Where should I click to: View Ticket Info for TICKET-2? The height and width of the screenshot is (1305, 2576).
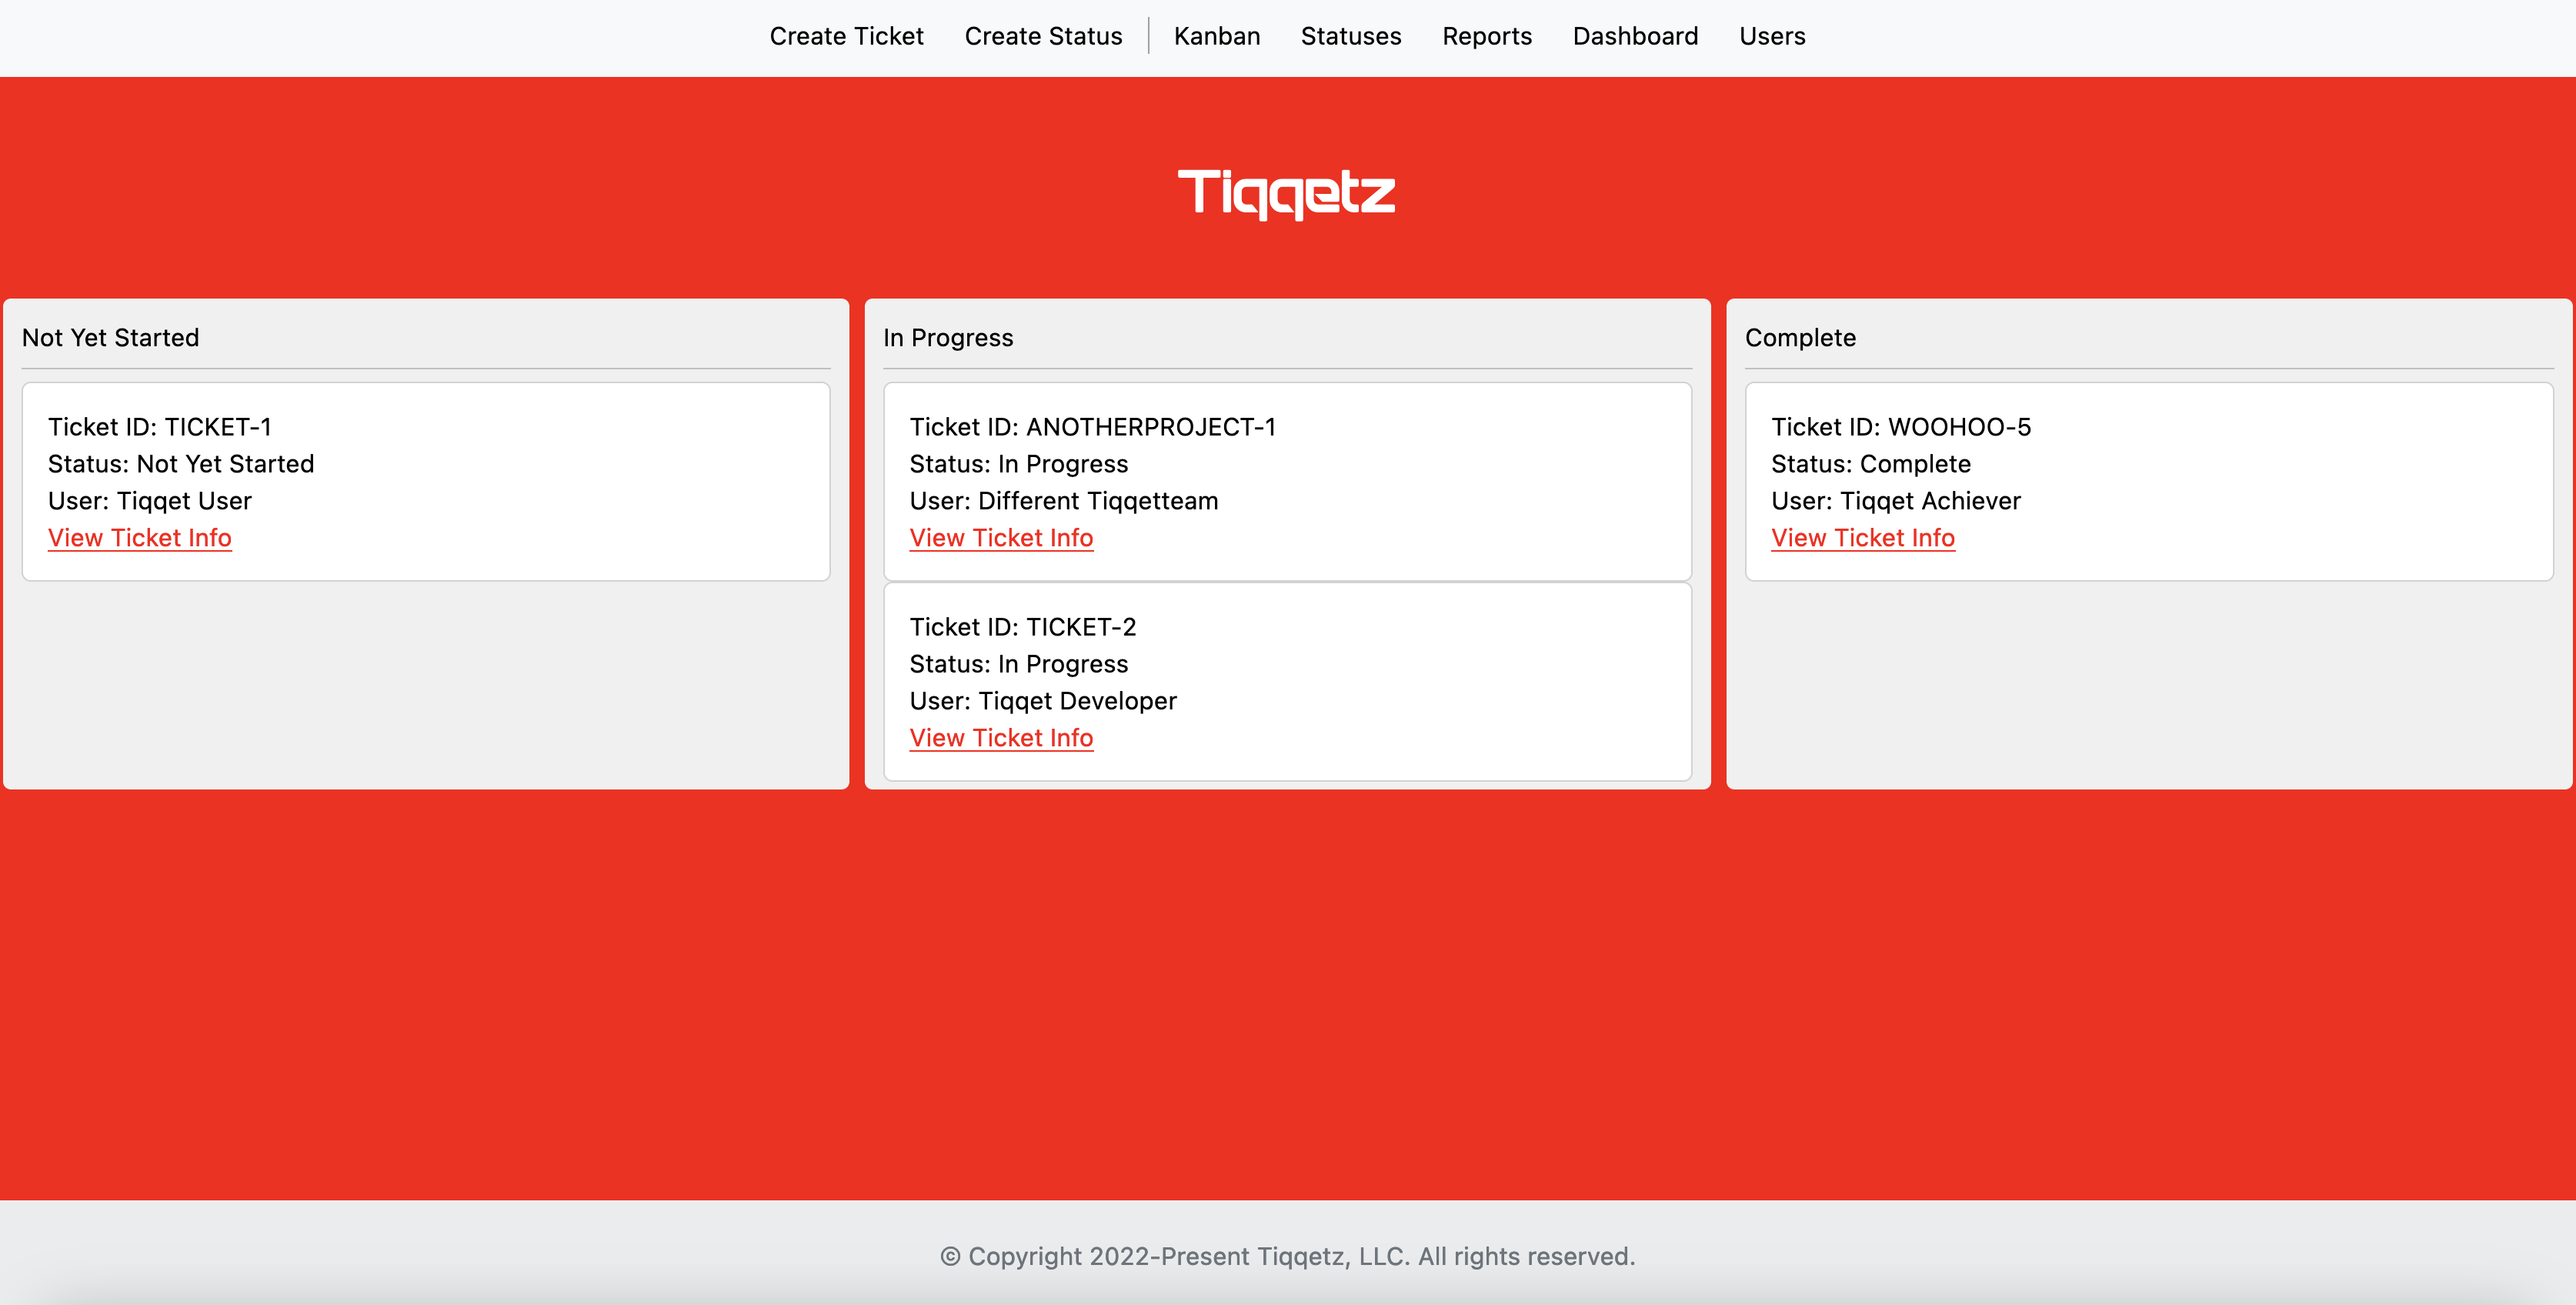coord(1001,738)
